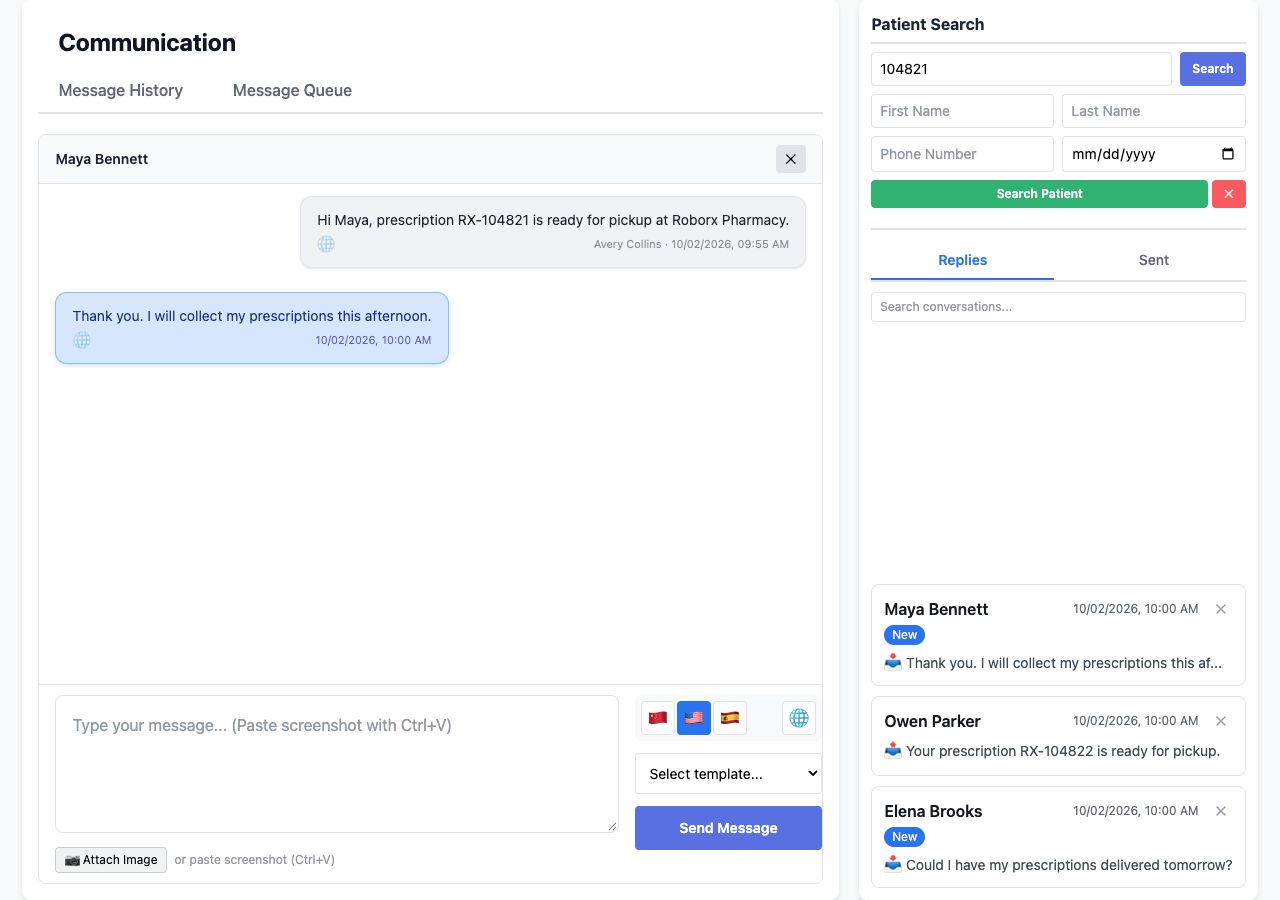Click the Phone Number input field

pyautogui.click(x=962, y=154)
